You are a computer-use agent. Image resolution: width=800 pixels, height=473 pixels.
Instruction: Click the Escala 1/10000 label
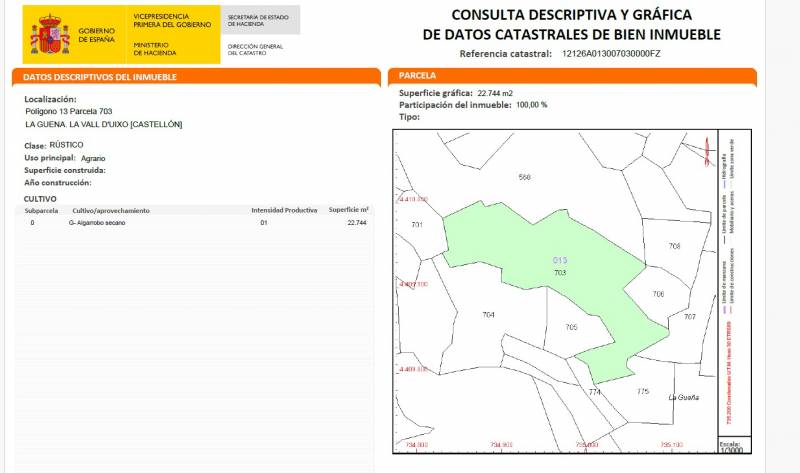(x=731, y=447)
